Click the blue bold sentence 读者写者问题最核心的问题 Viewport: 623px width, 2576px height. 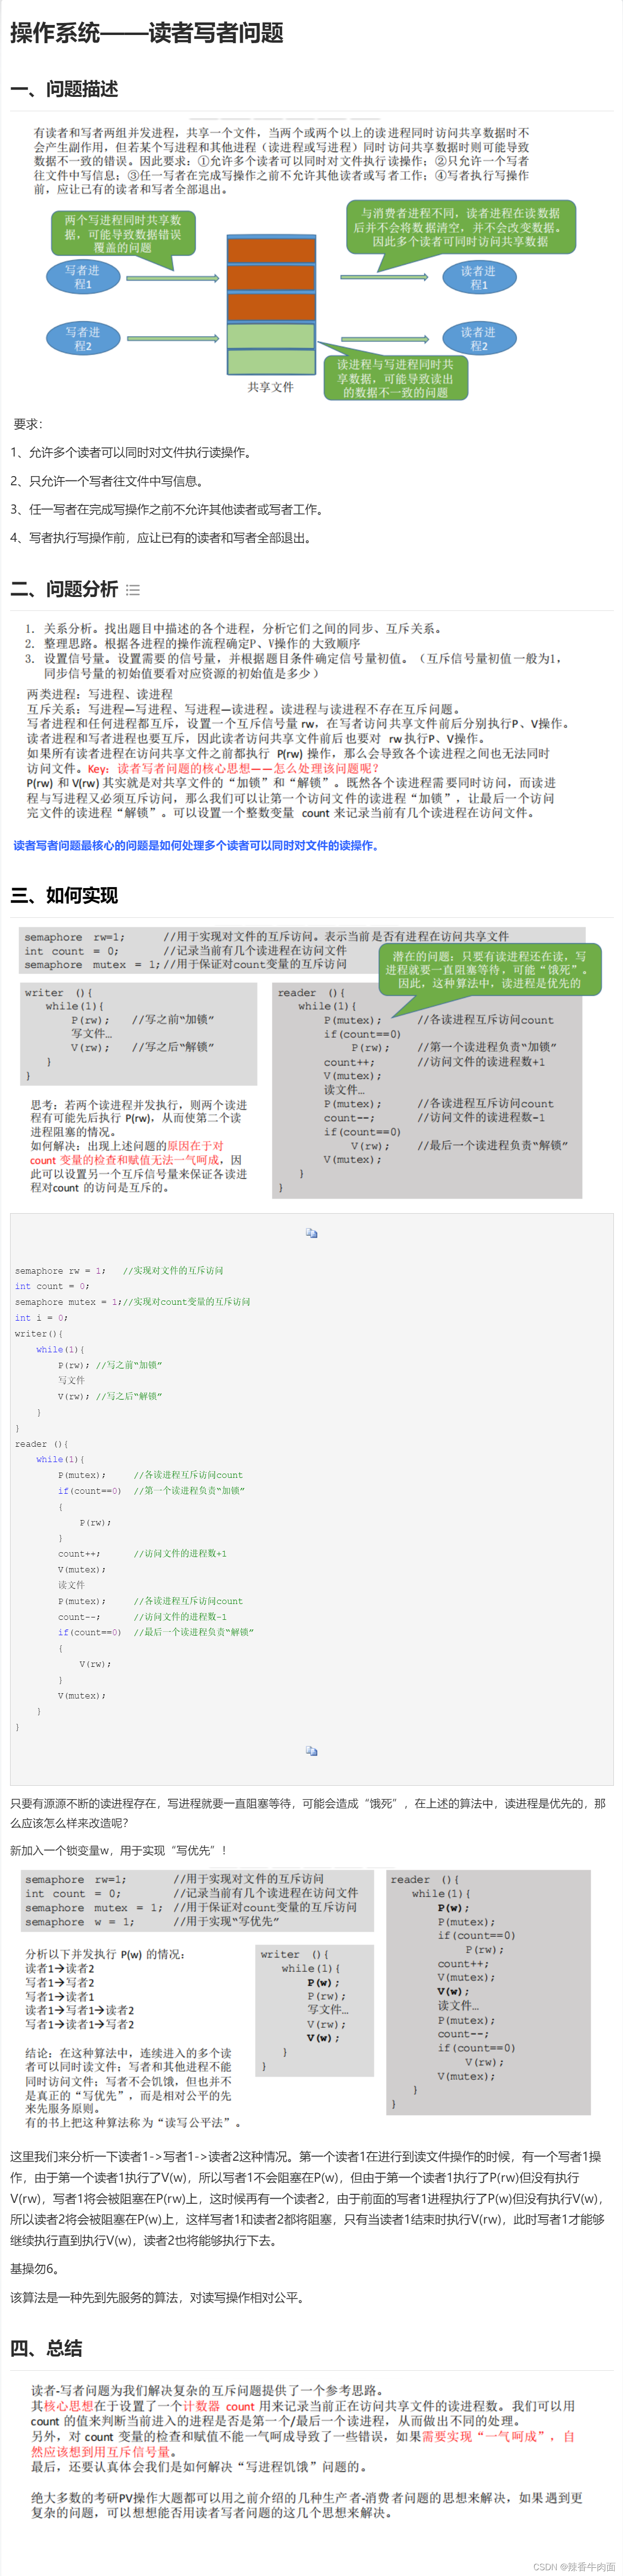coord(196,845)
